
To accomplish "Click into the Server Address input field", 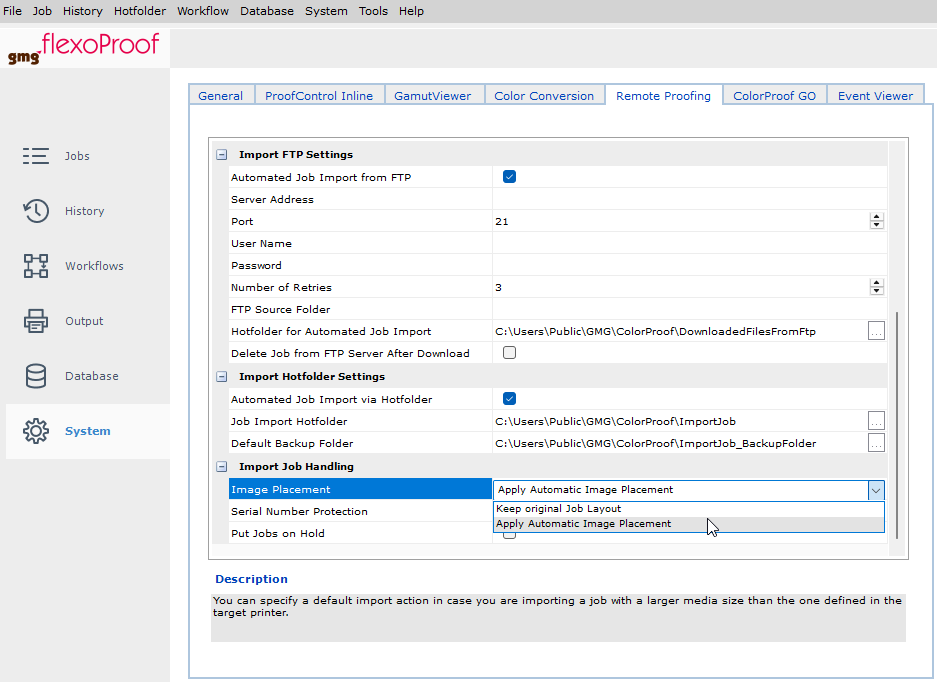I will tap(650, 199).
